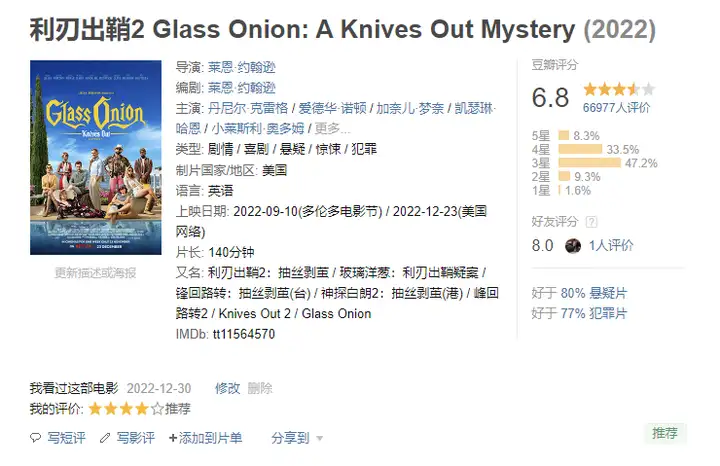Click the 66977人评价 ratings link
Screen dimensions: 720x466
[x=616, y=108]
